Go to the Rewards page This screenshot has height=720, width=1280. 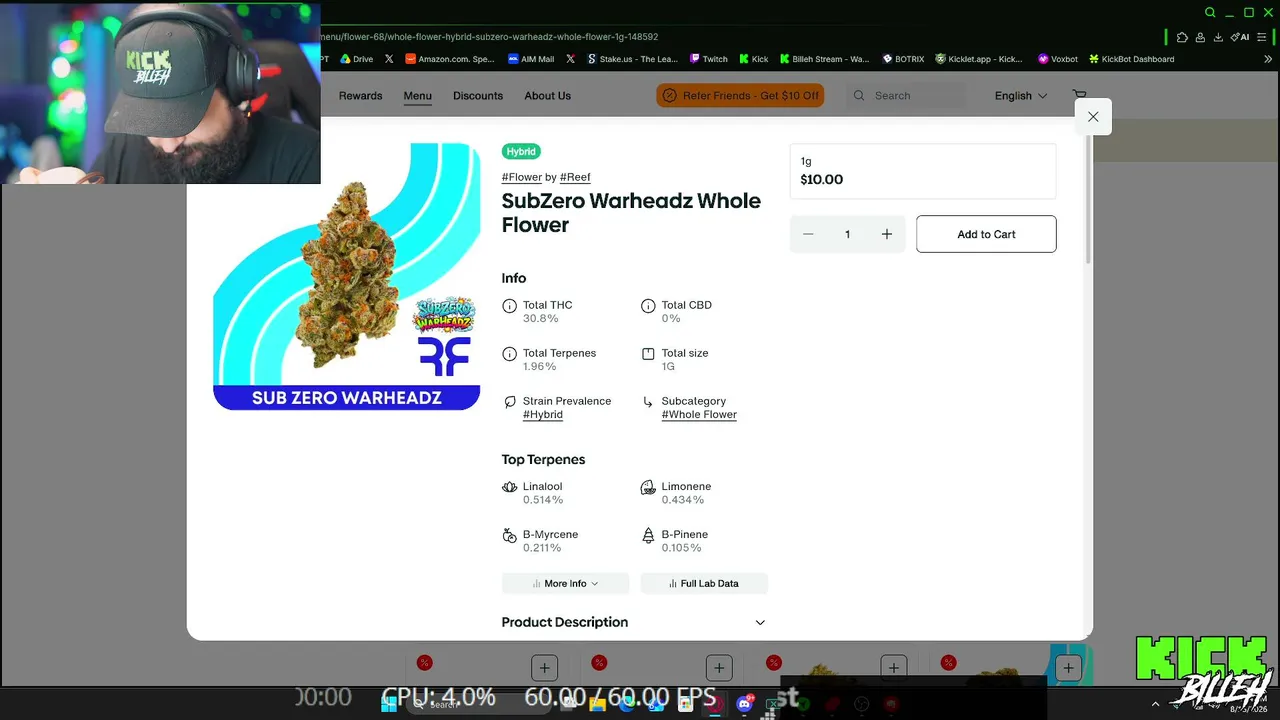[360, 96]
